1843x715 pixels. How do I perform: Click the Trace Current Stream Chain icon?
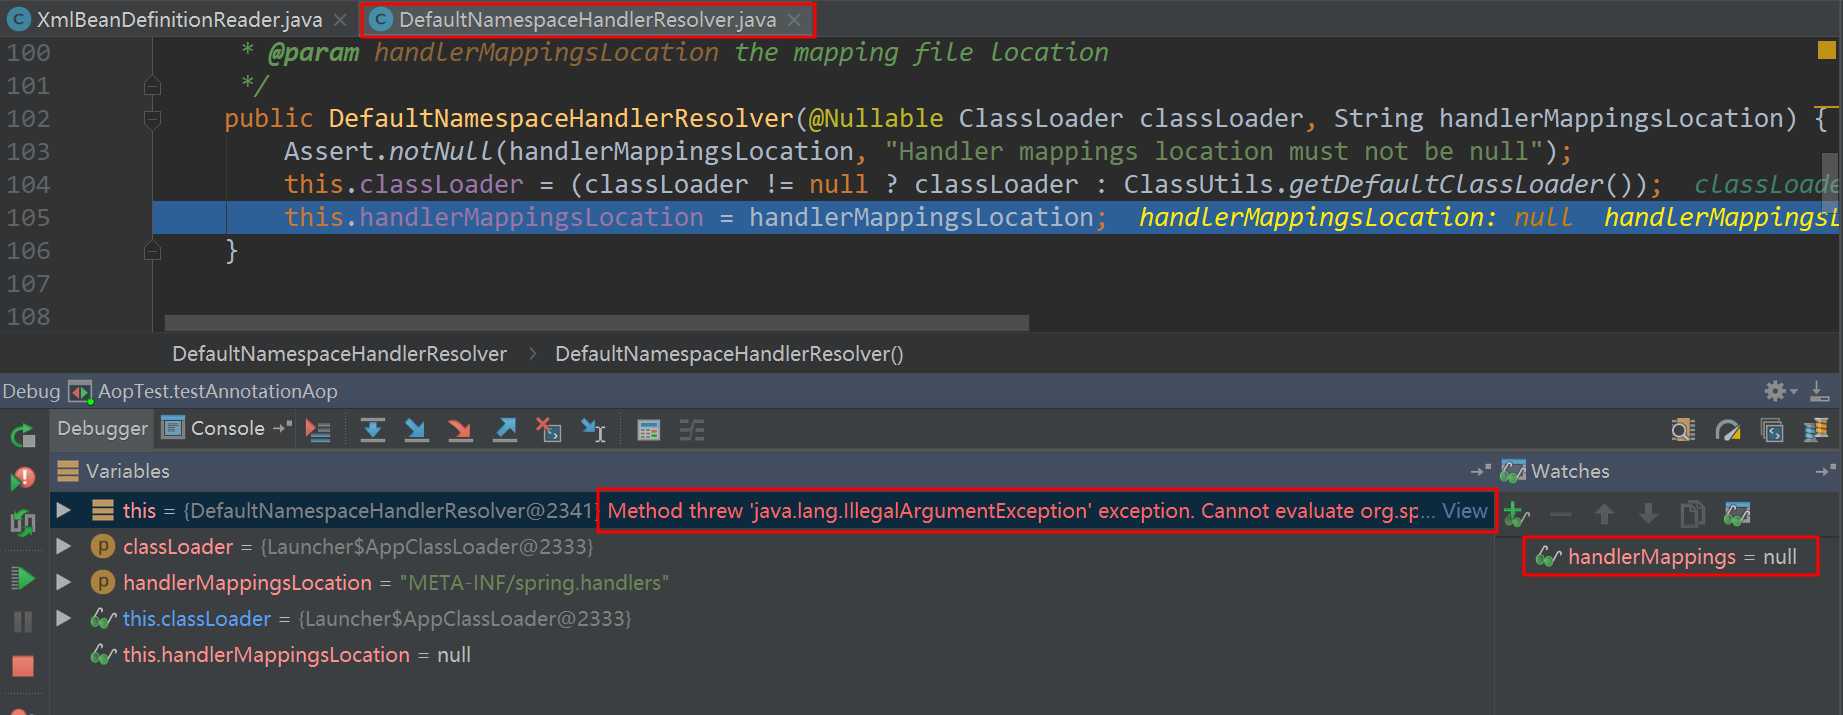[x=692, y=430]
